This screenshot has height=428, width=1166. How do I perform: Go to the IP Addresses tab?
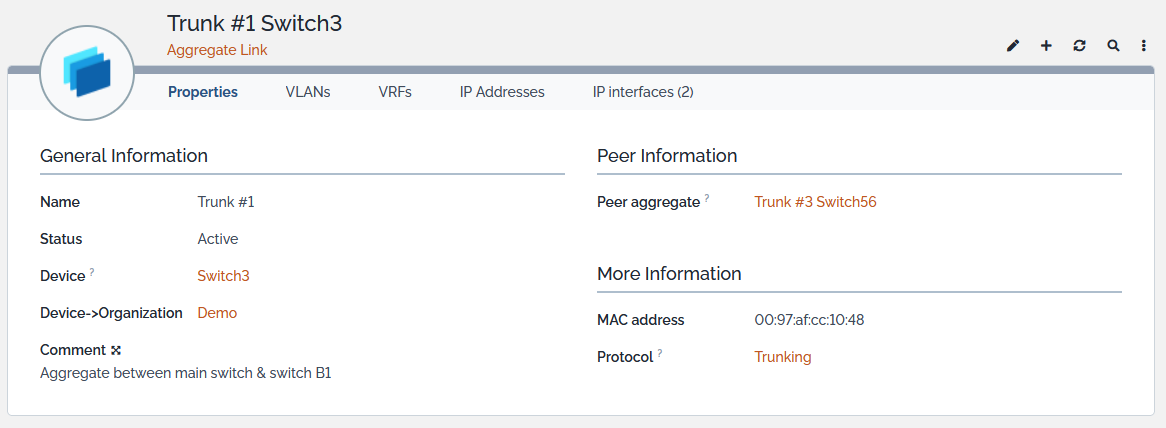pyautogui.click(x=502, y=92)
